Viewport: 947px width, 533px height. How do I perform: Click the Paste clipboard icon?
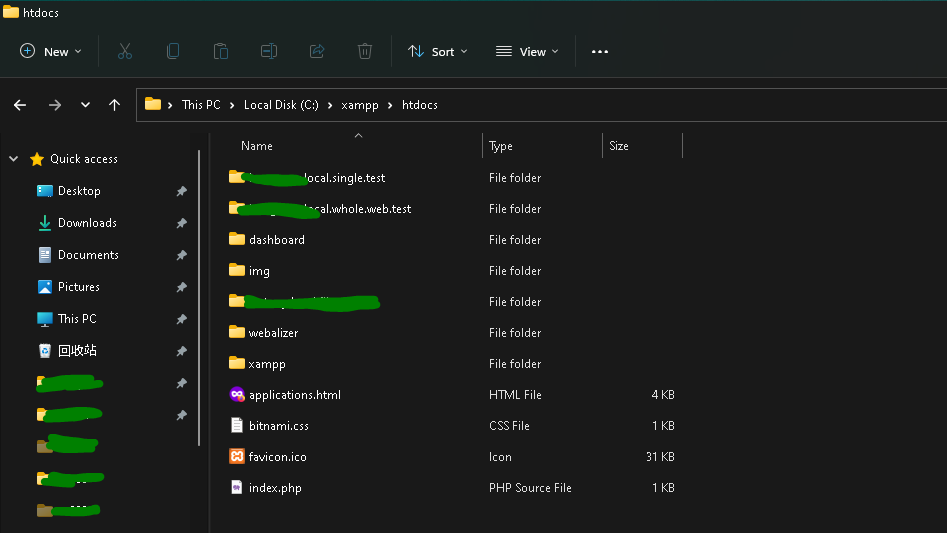pyautogui.click(x=221, y=51)
